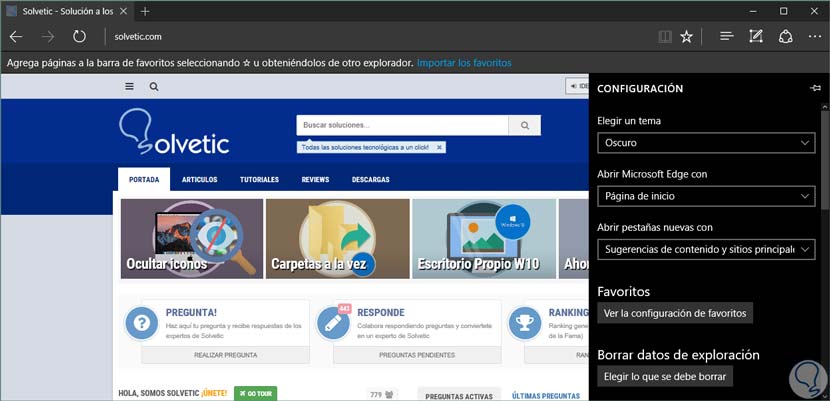Click the green GO TOUR button

[255, 394]
